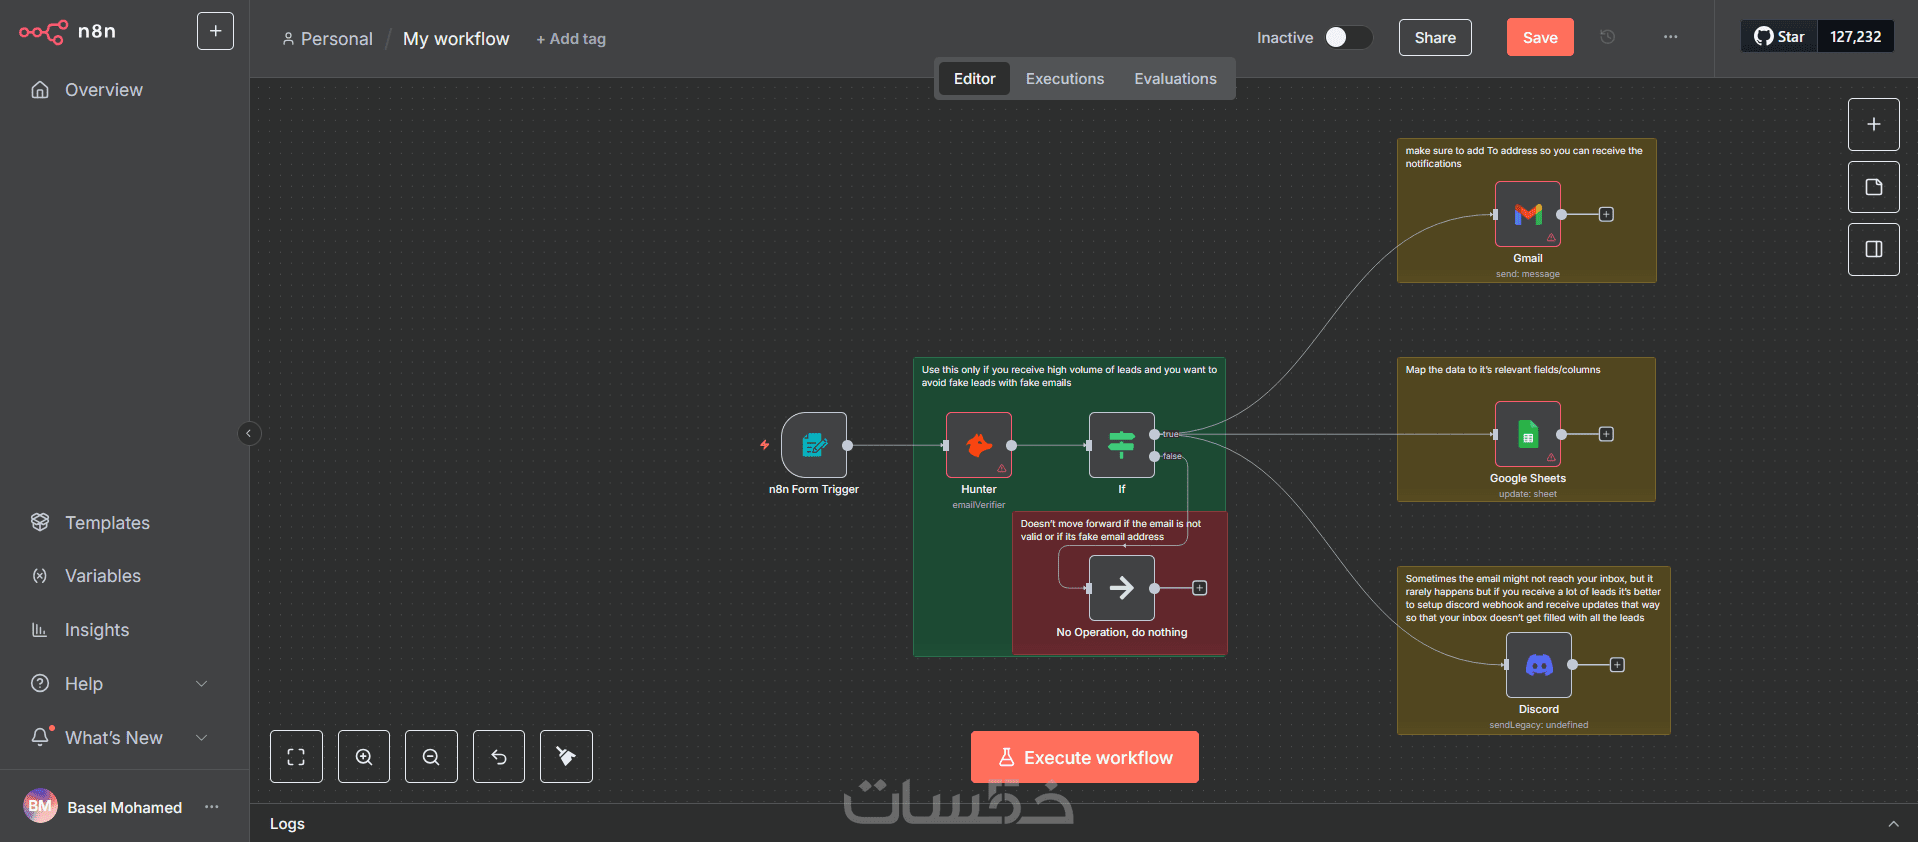Click the Hunter fake leads sticky note text
1918x842 pixels.
[x=1069, y=376]
